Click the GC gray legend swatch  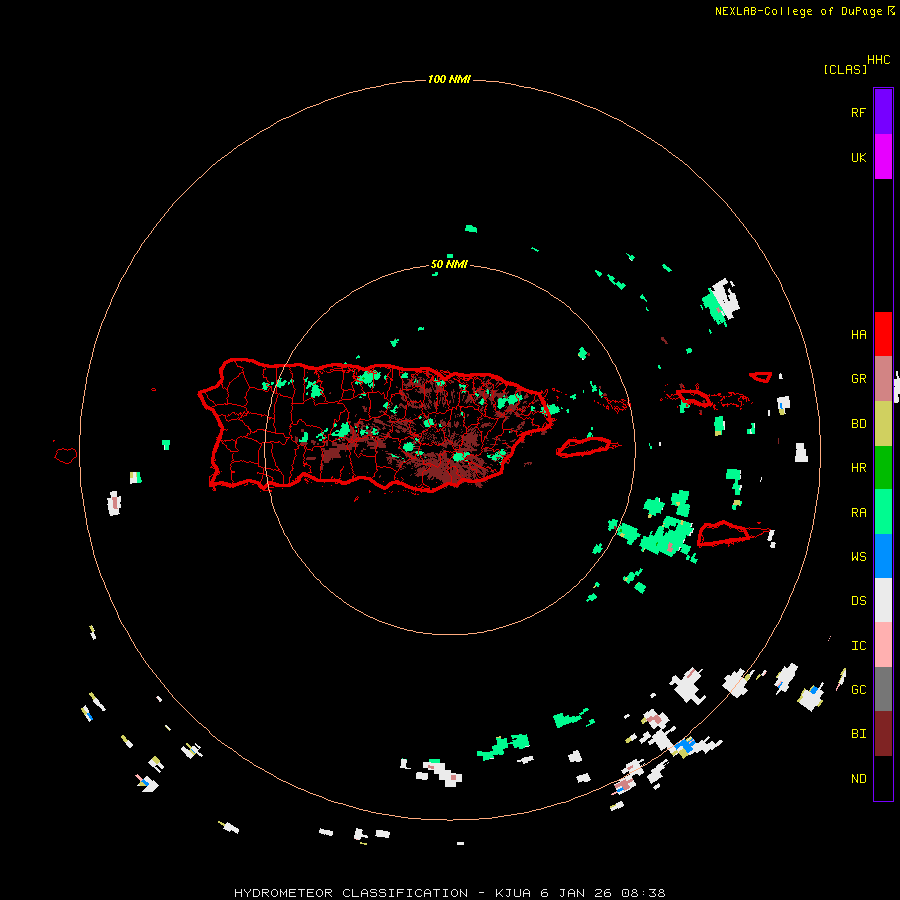[x=883, y=689]
